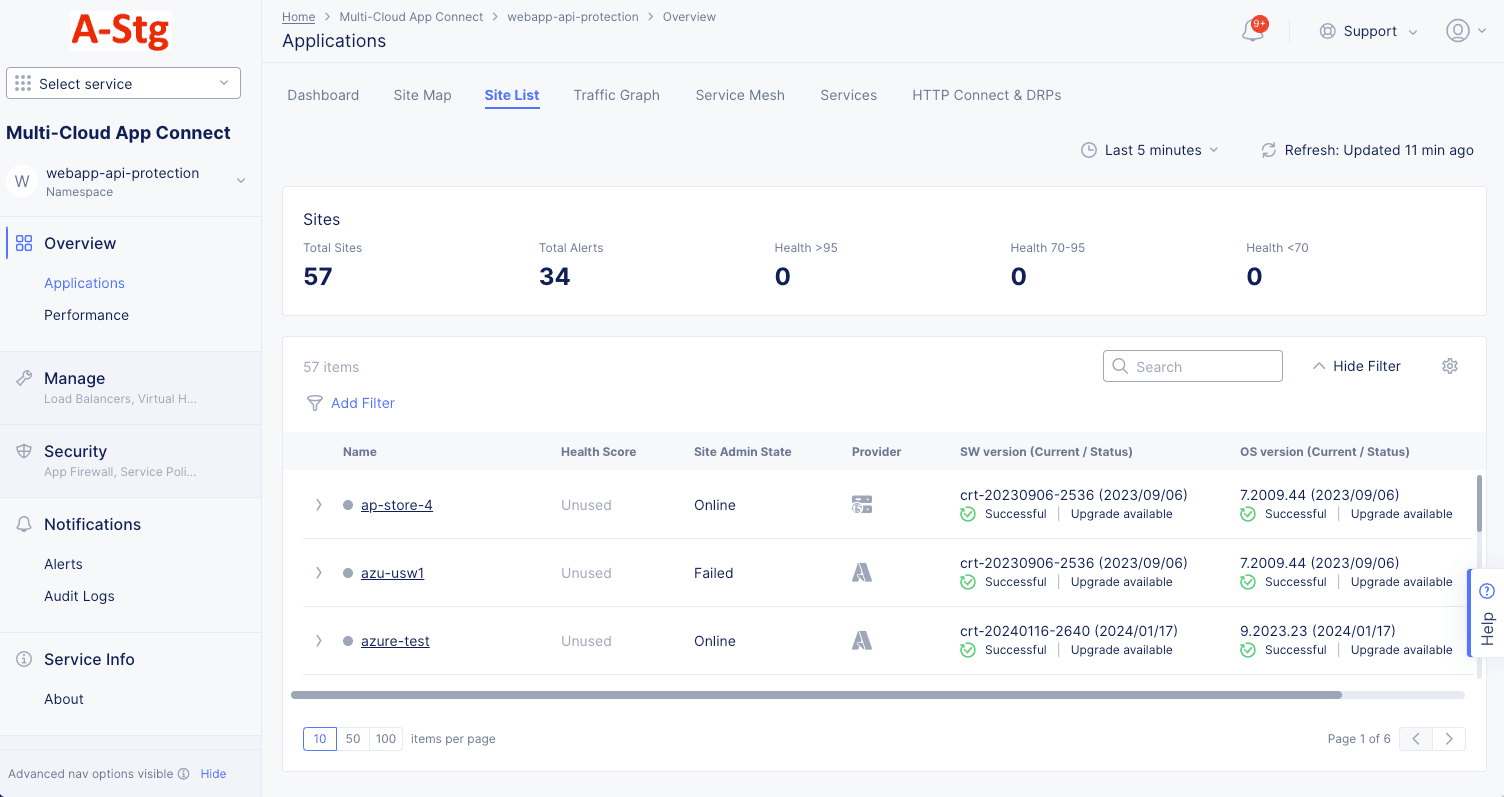Viewport: 1504px width, 797px height.
Task: Go to next page arrow
Action: (x=1449, y=739)
